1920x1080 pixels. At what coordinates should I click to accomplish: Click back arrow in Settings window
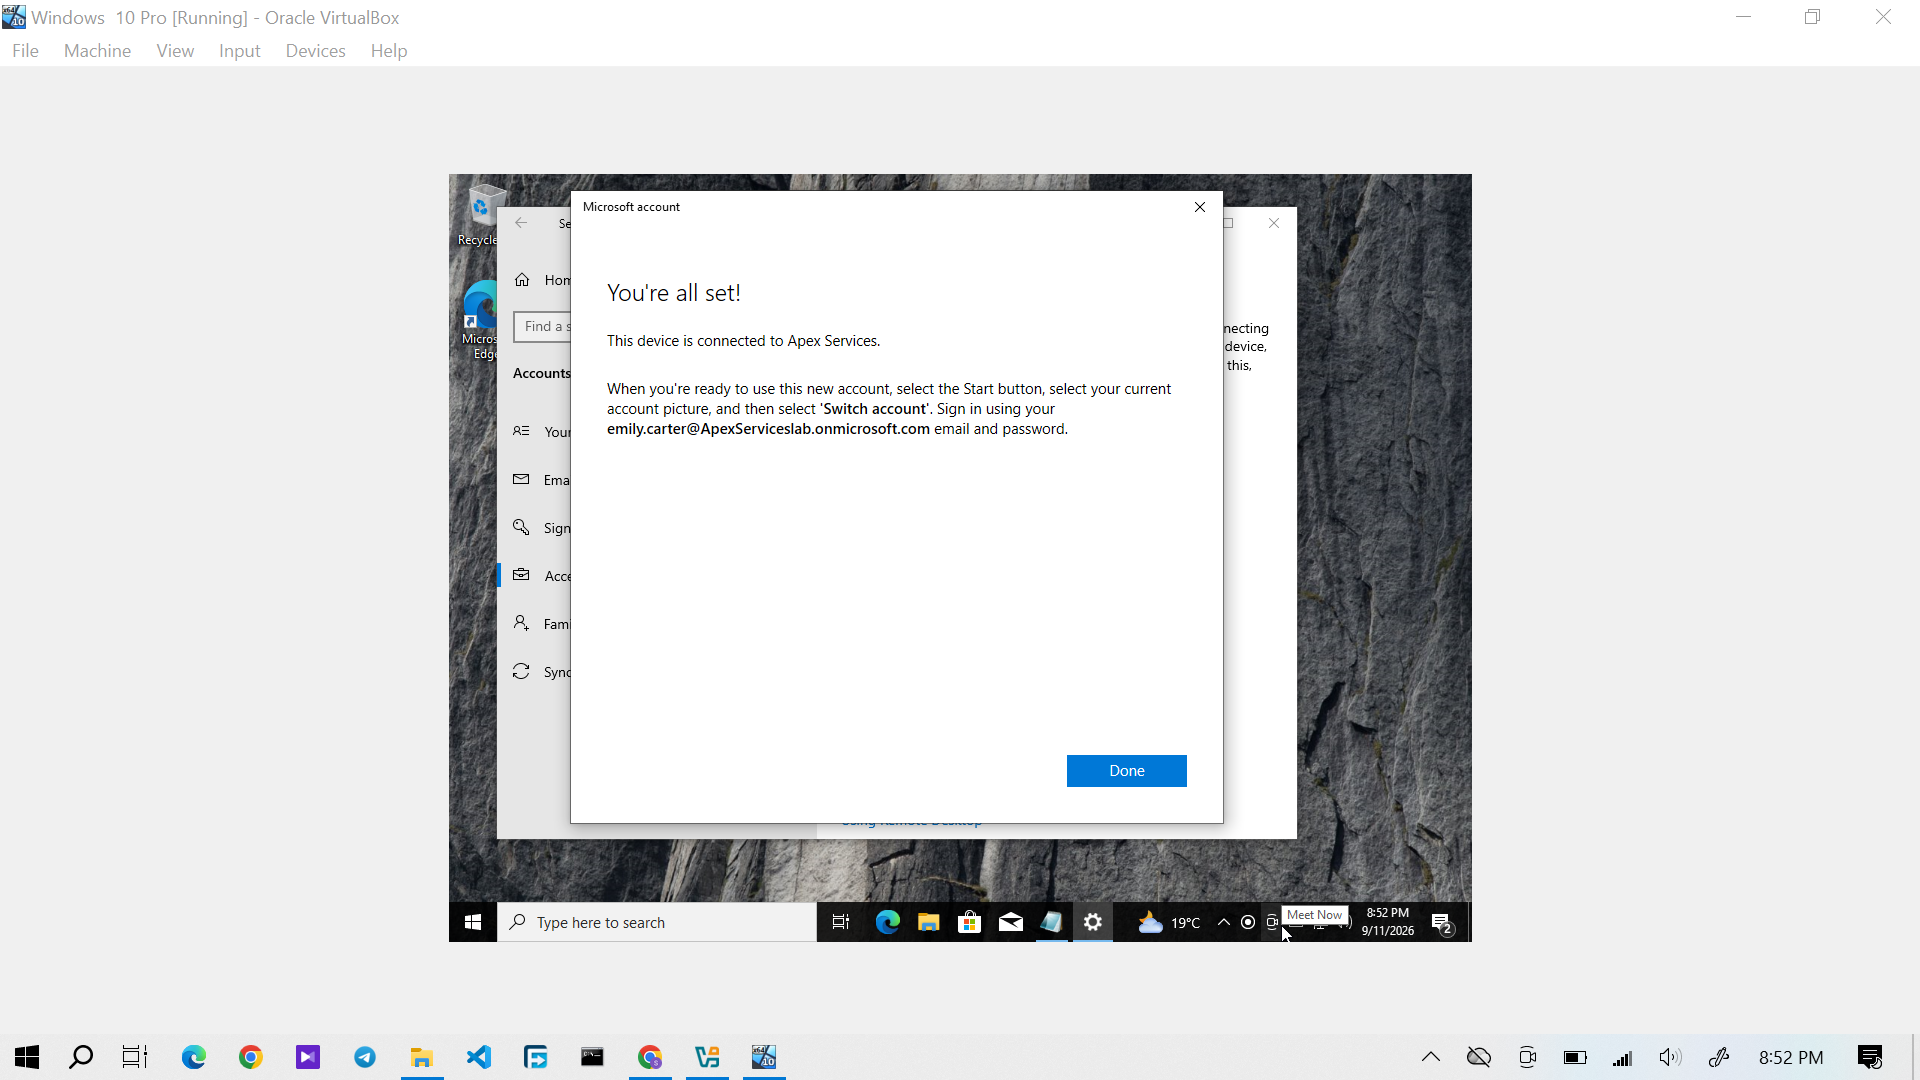pyautogui.click(x=521, y=223)
